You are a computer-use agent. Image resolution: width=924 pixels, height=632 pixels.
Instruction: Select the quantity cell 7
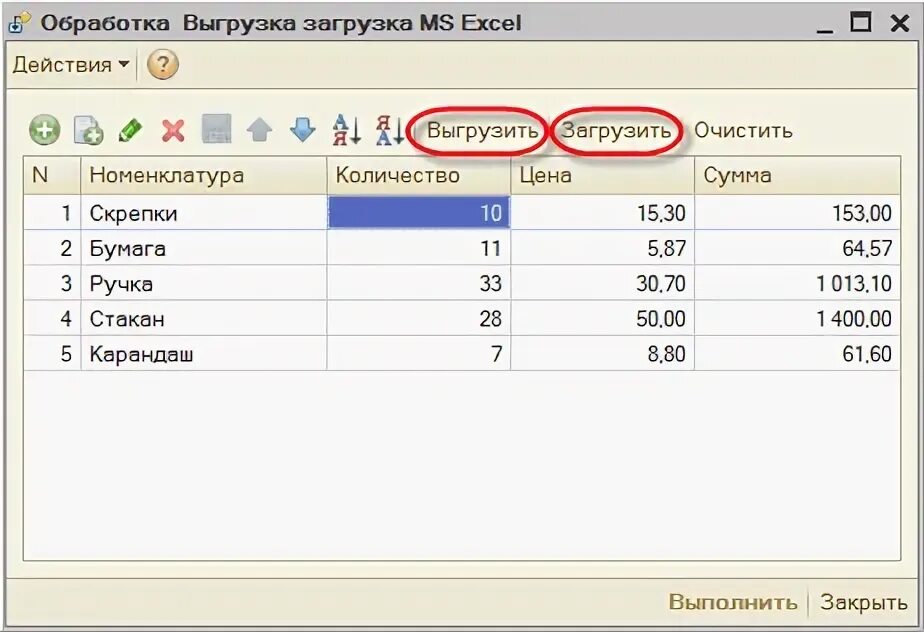click(418, 354)
